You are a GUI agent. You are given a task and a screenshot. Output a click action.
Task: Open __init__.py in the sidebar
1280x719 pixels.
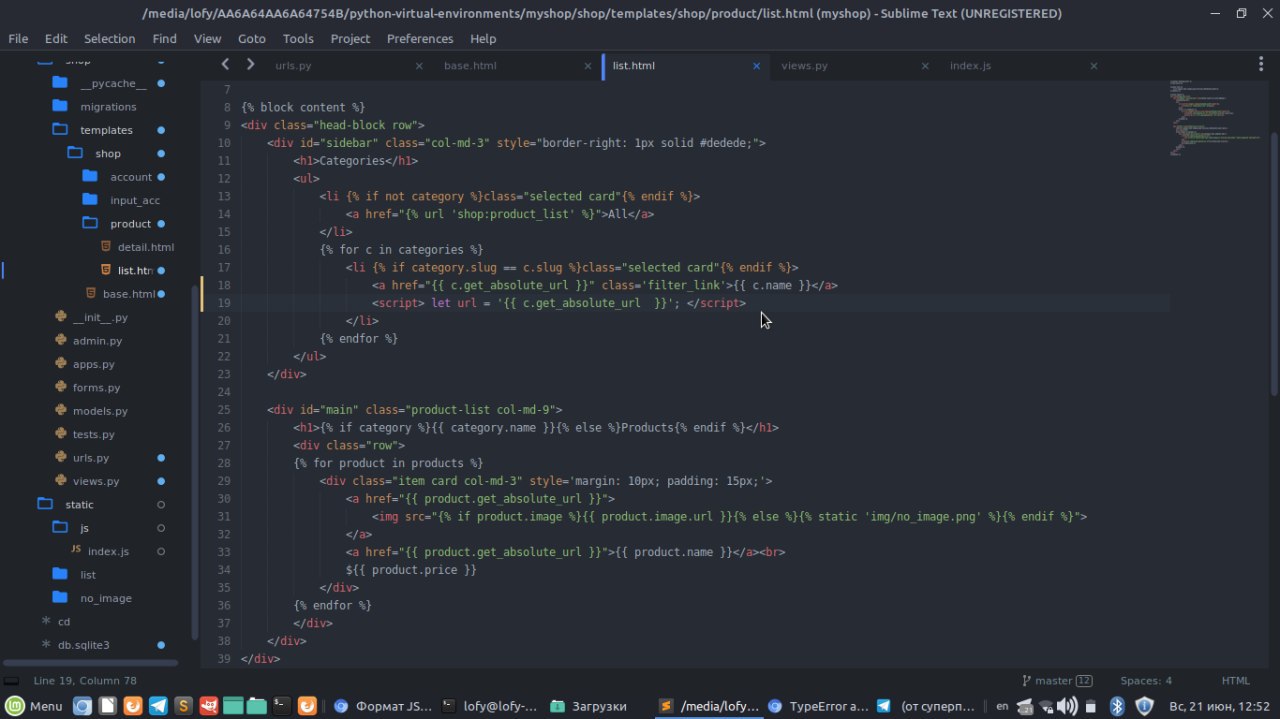pos(100,317)
